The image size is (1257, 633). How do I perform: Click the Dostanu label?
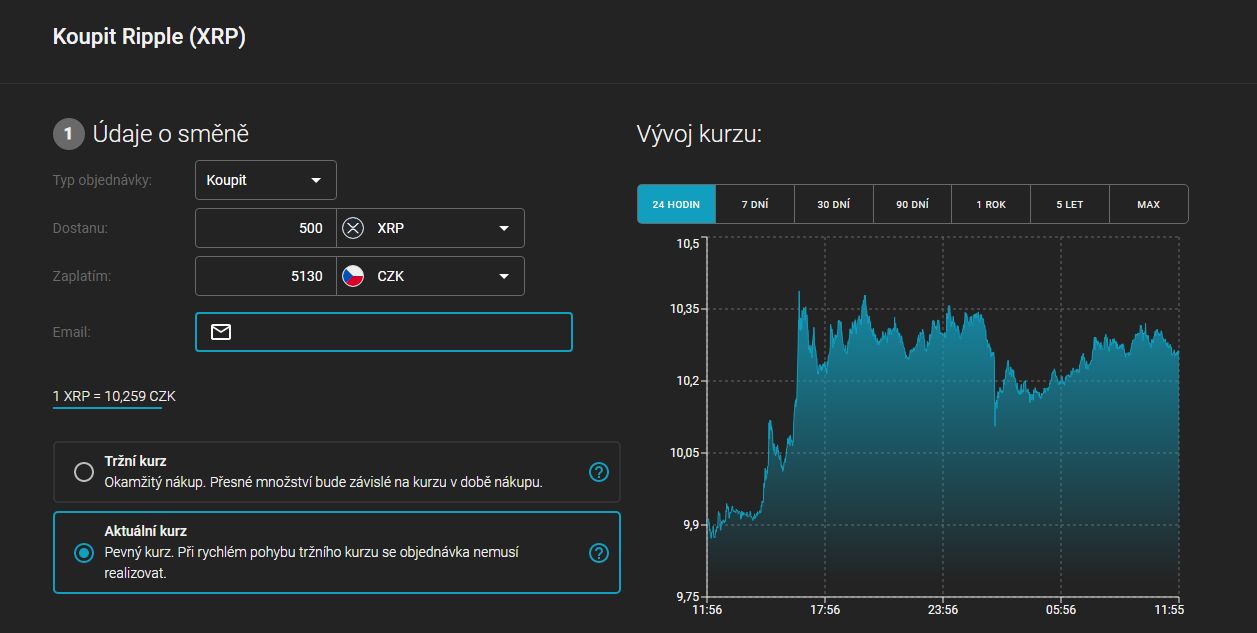80,228
